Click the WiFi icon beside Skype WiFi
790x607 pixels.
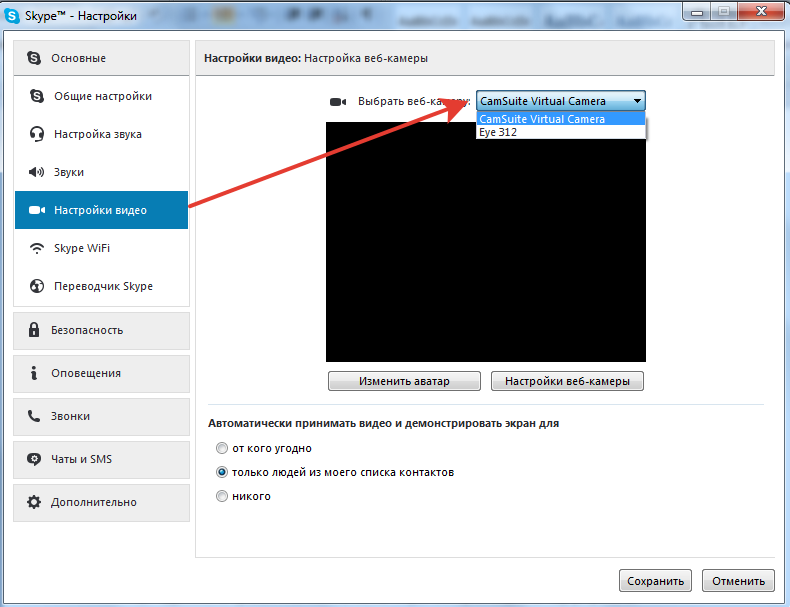pyautogui.click(x=37, y=248)
